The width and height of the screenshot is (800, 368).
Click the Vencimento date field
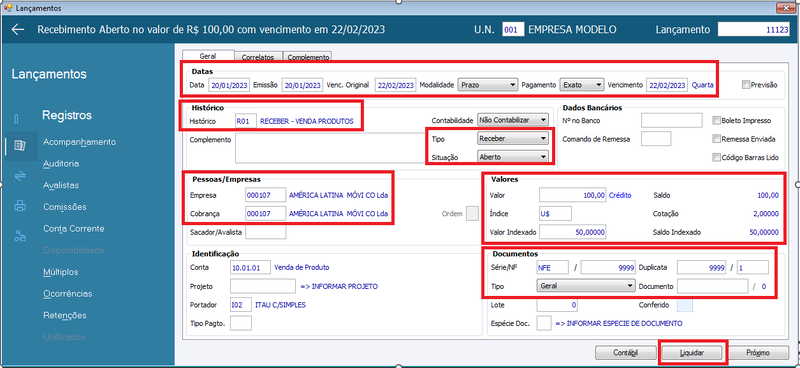click(x=667, y=85)
